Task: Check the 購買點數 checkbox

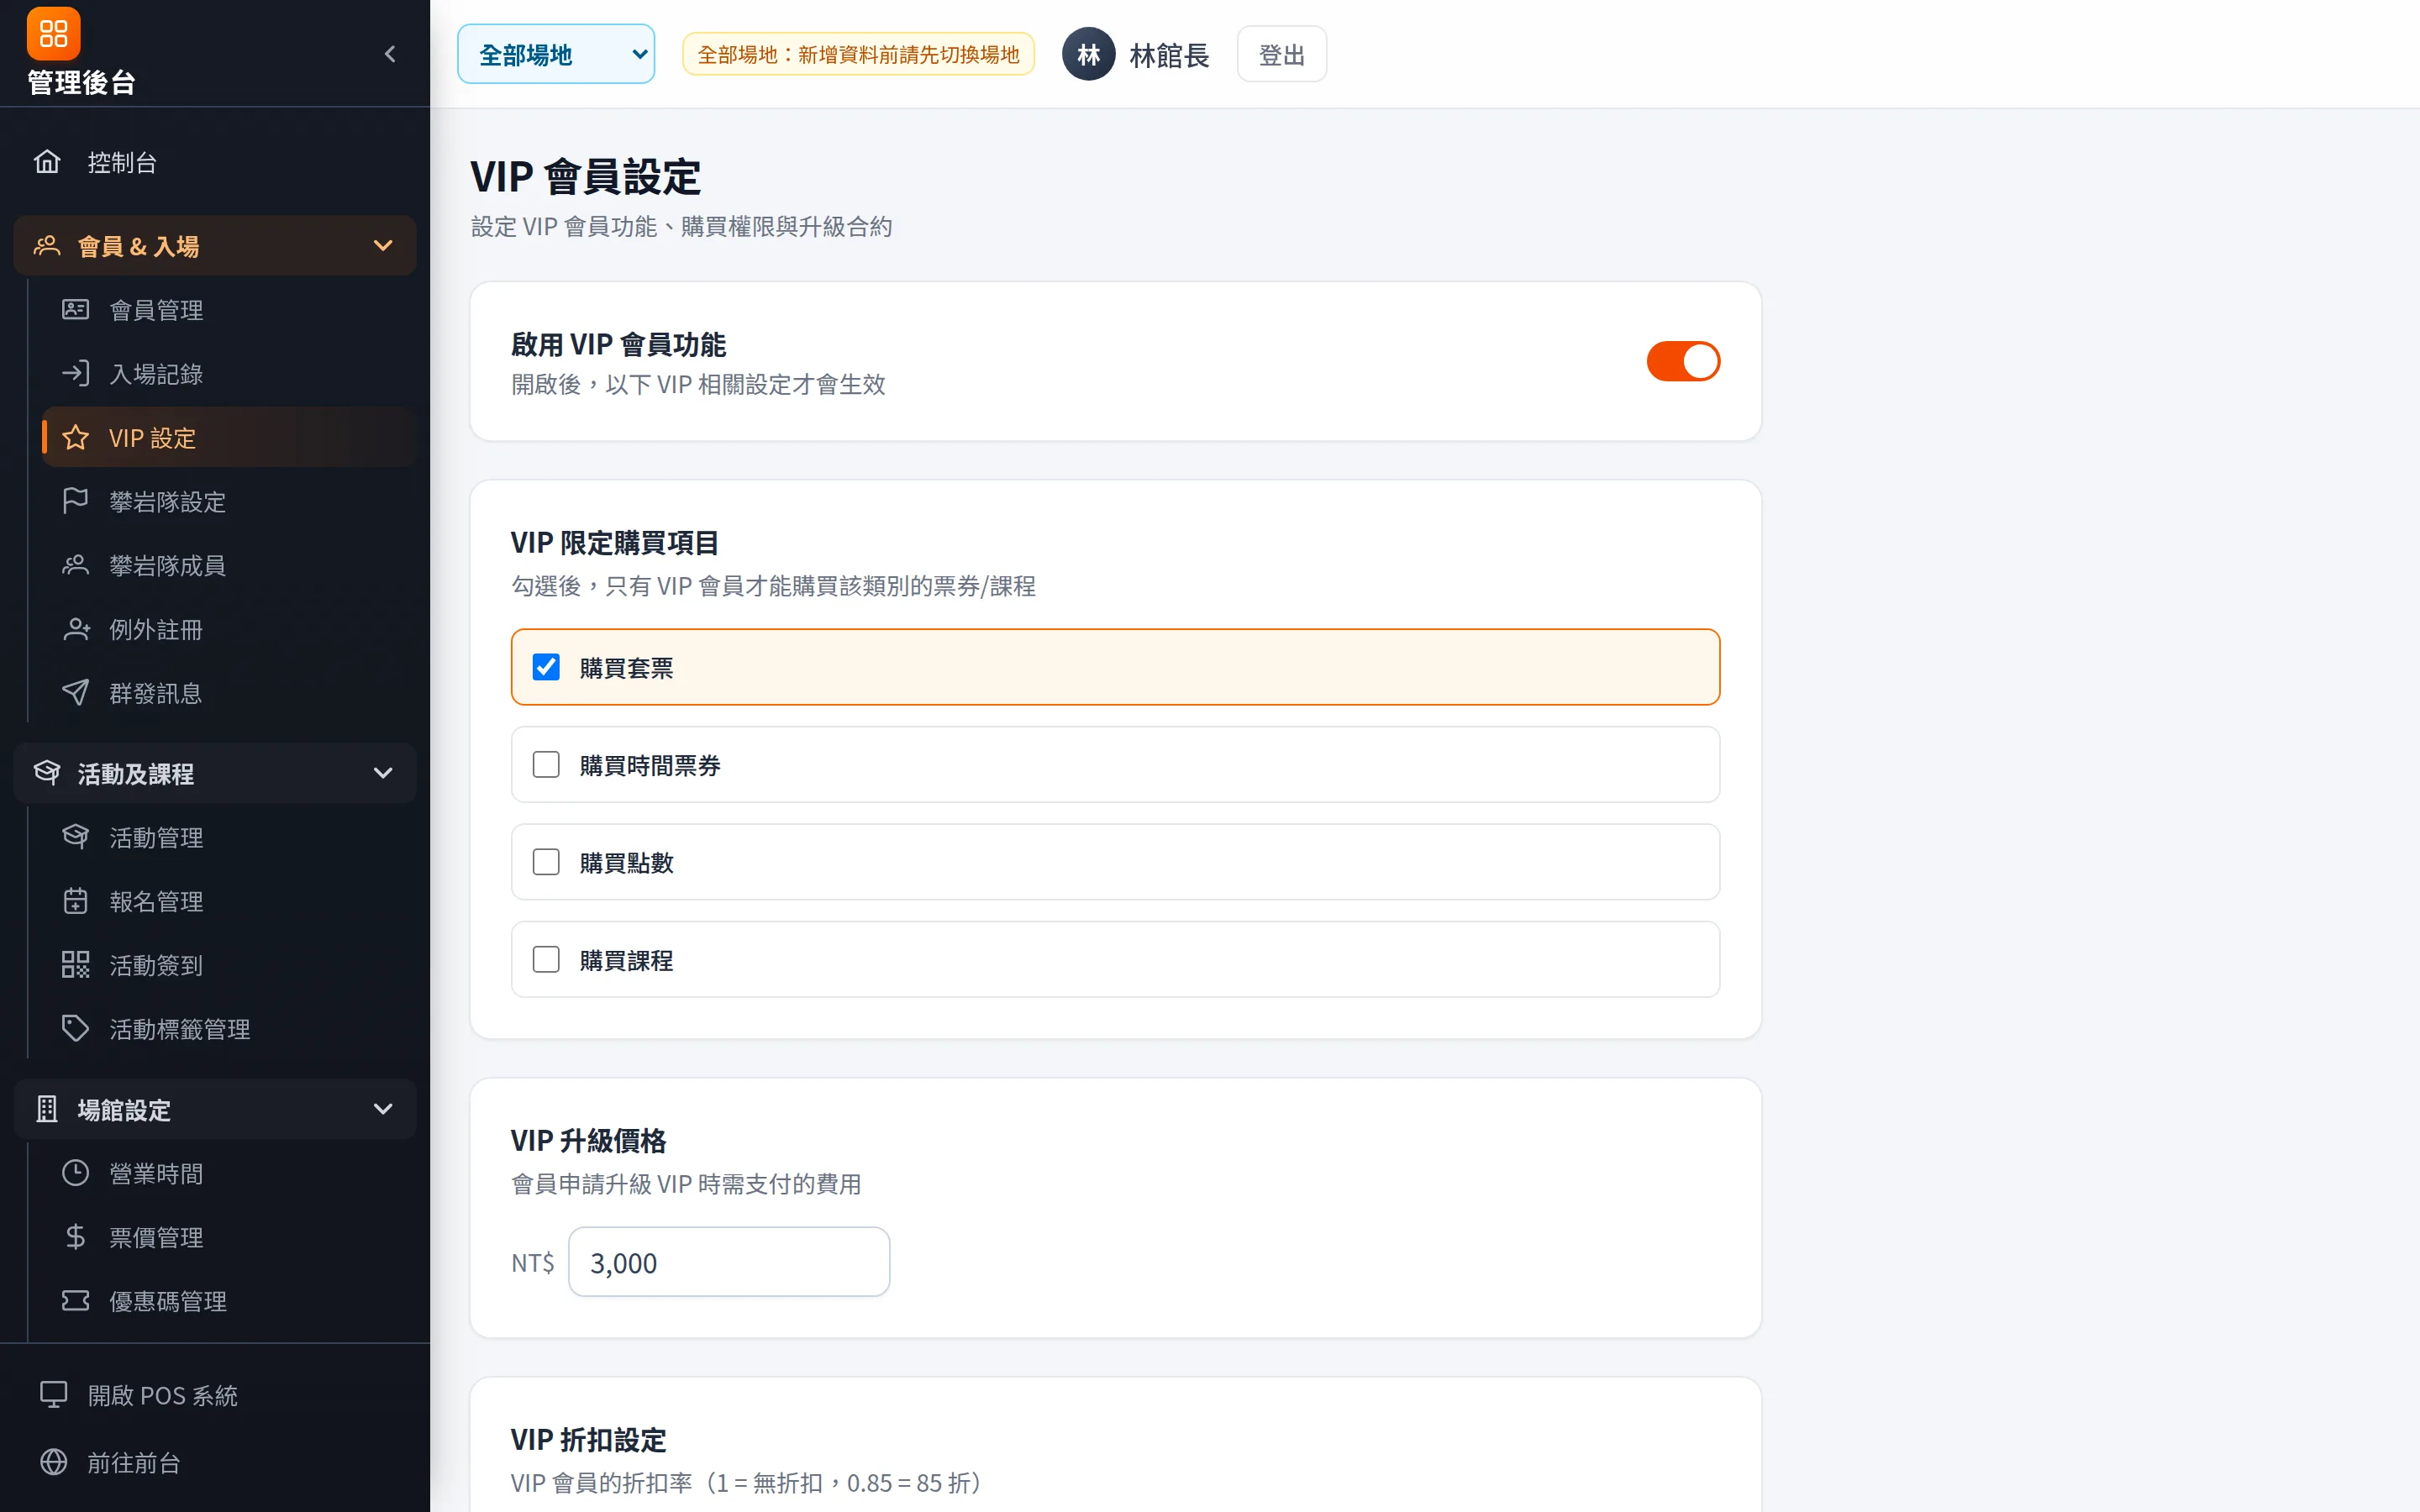Action: coord(546,862)
